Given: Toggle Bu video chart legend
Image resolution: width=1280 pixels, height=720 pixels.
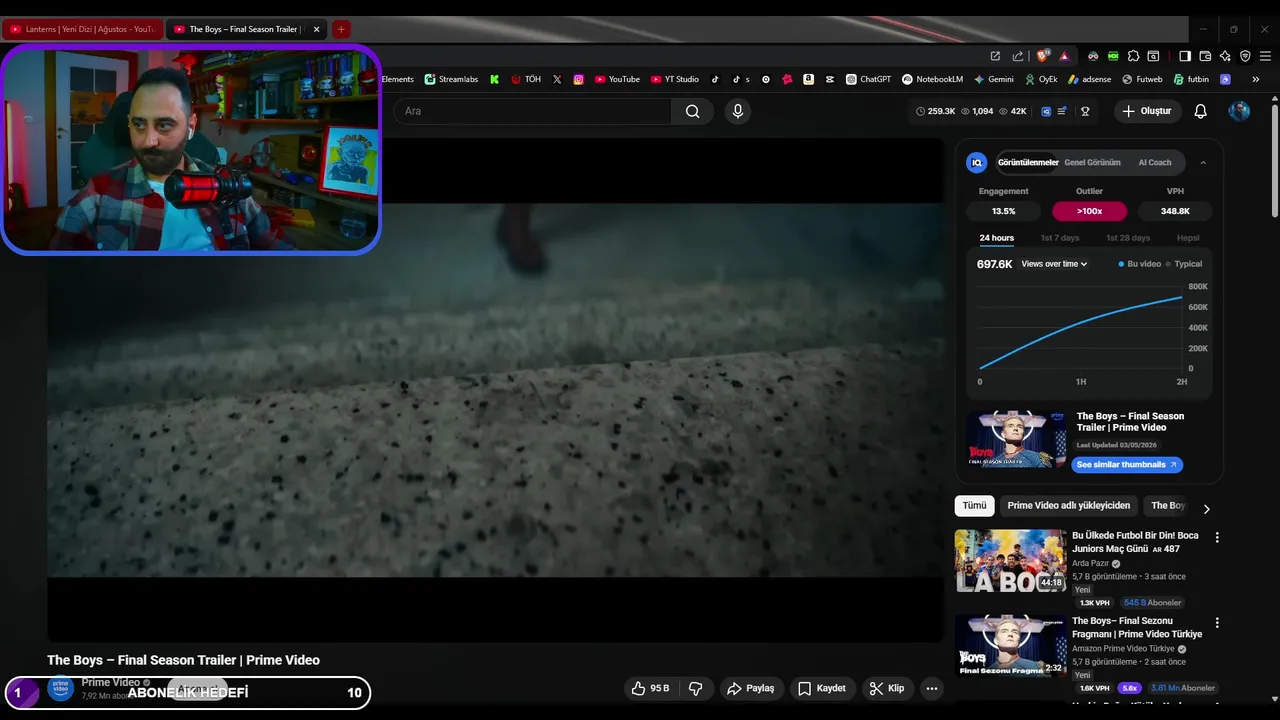Looking at the screenshot, I should [x=1139, y=264].
